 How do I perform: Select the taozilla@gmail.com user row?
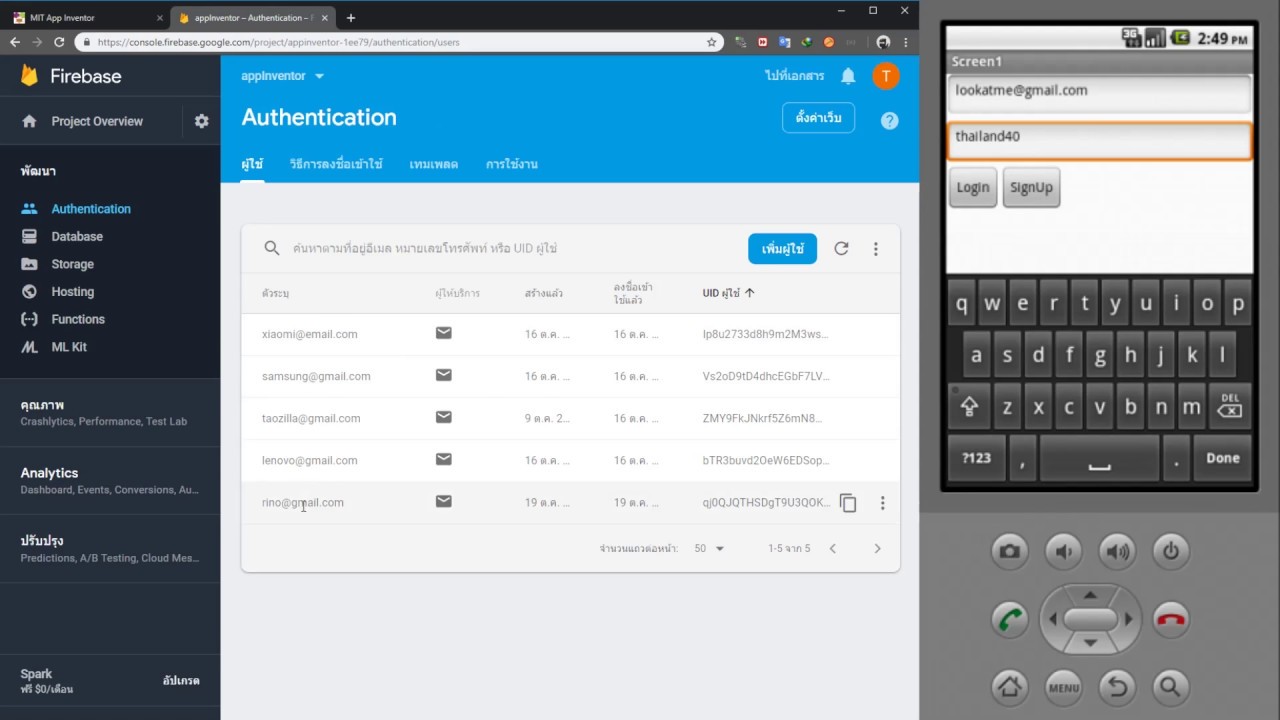[x=570, y=418]
